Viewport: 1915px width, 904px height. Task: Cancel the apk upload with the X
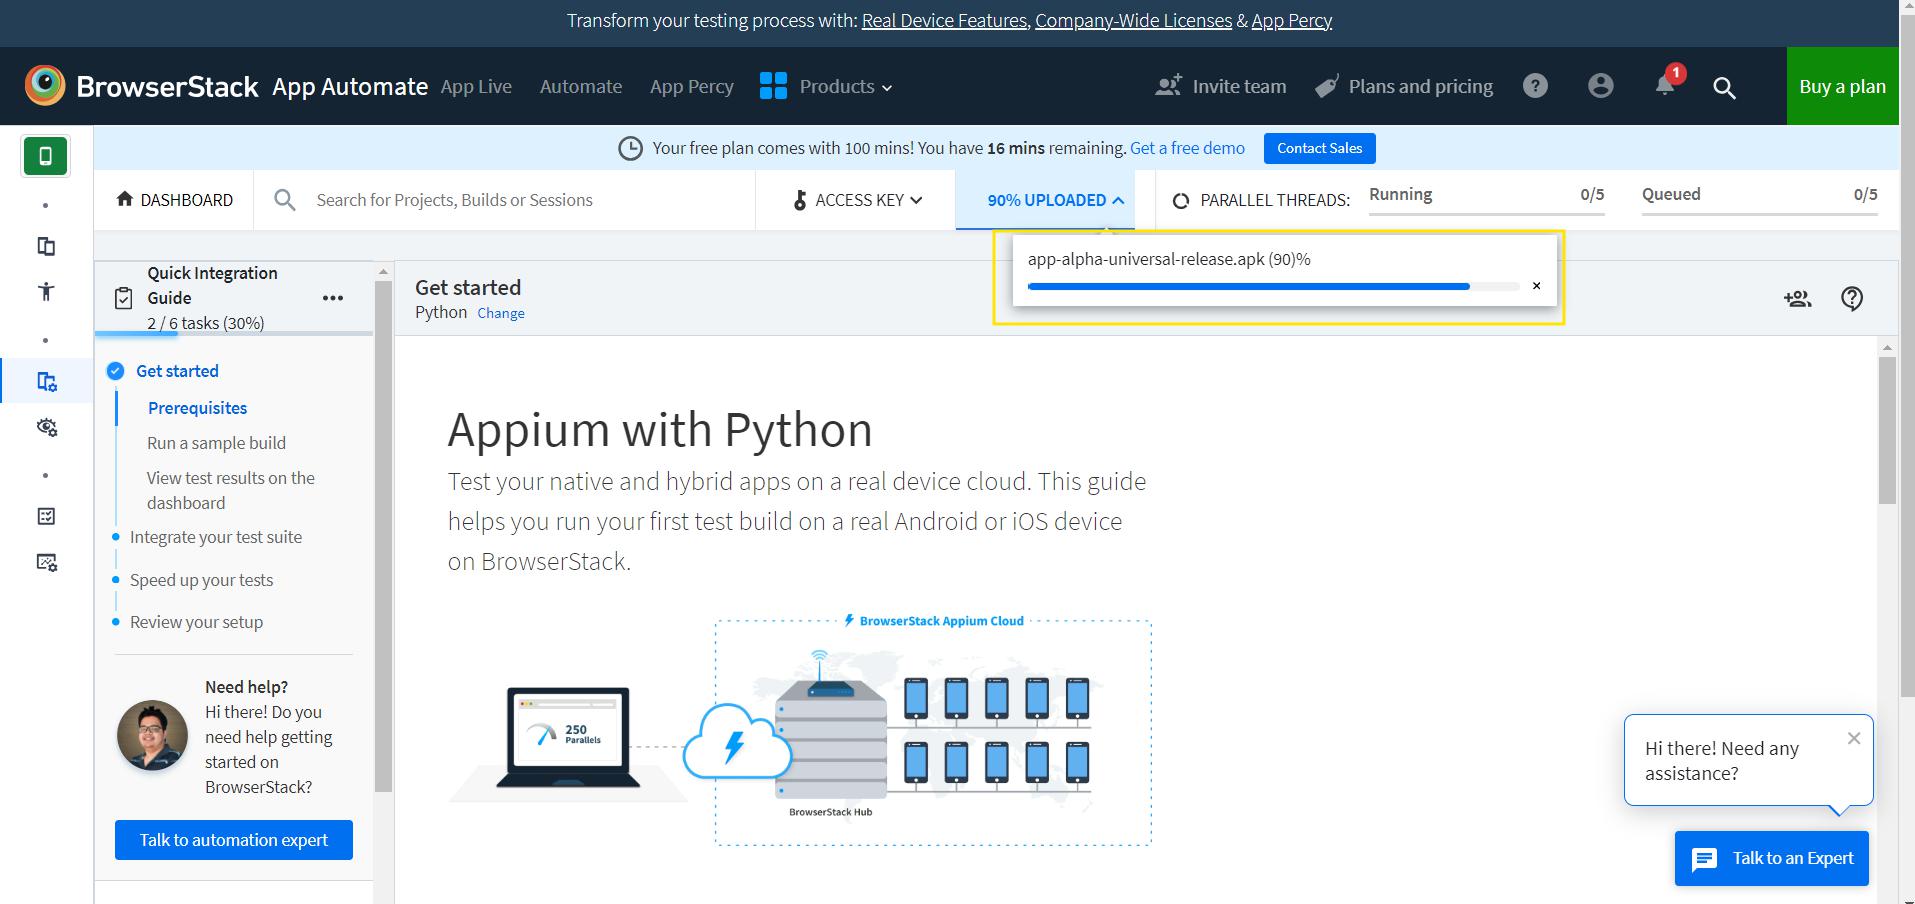(1536, 286)
